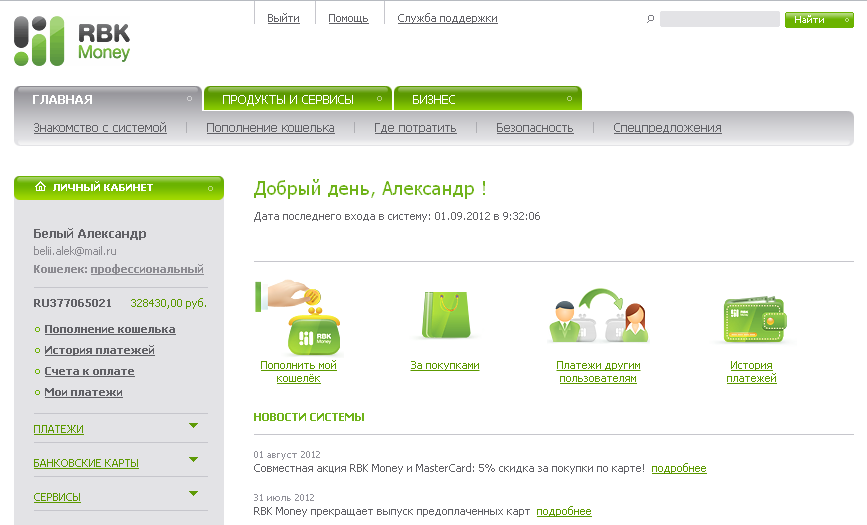Click the magnifier icon beside search field
This screenshot has height=525, width=867.
650,19
